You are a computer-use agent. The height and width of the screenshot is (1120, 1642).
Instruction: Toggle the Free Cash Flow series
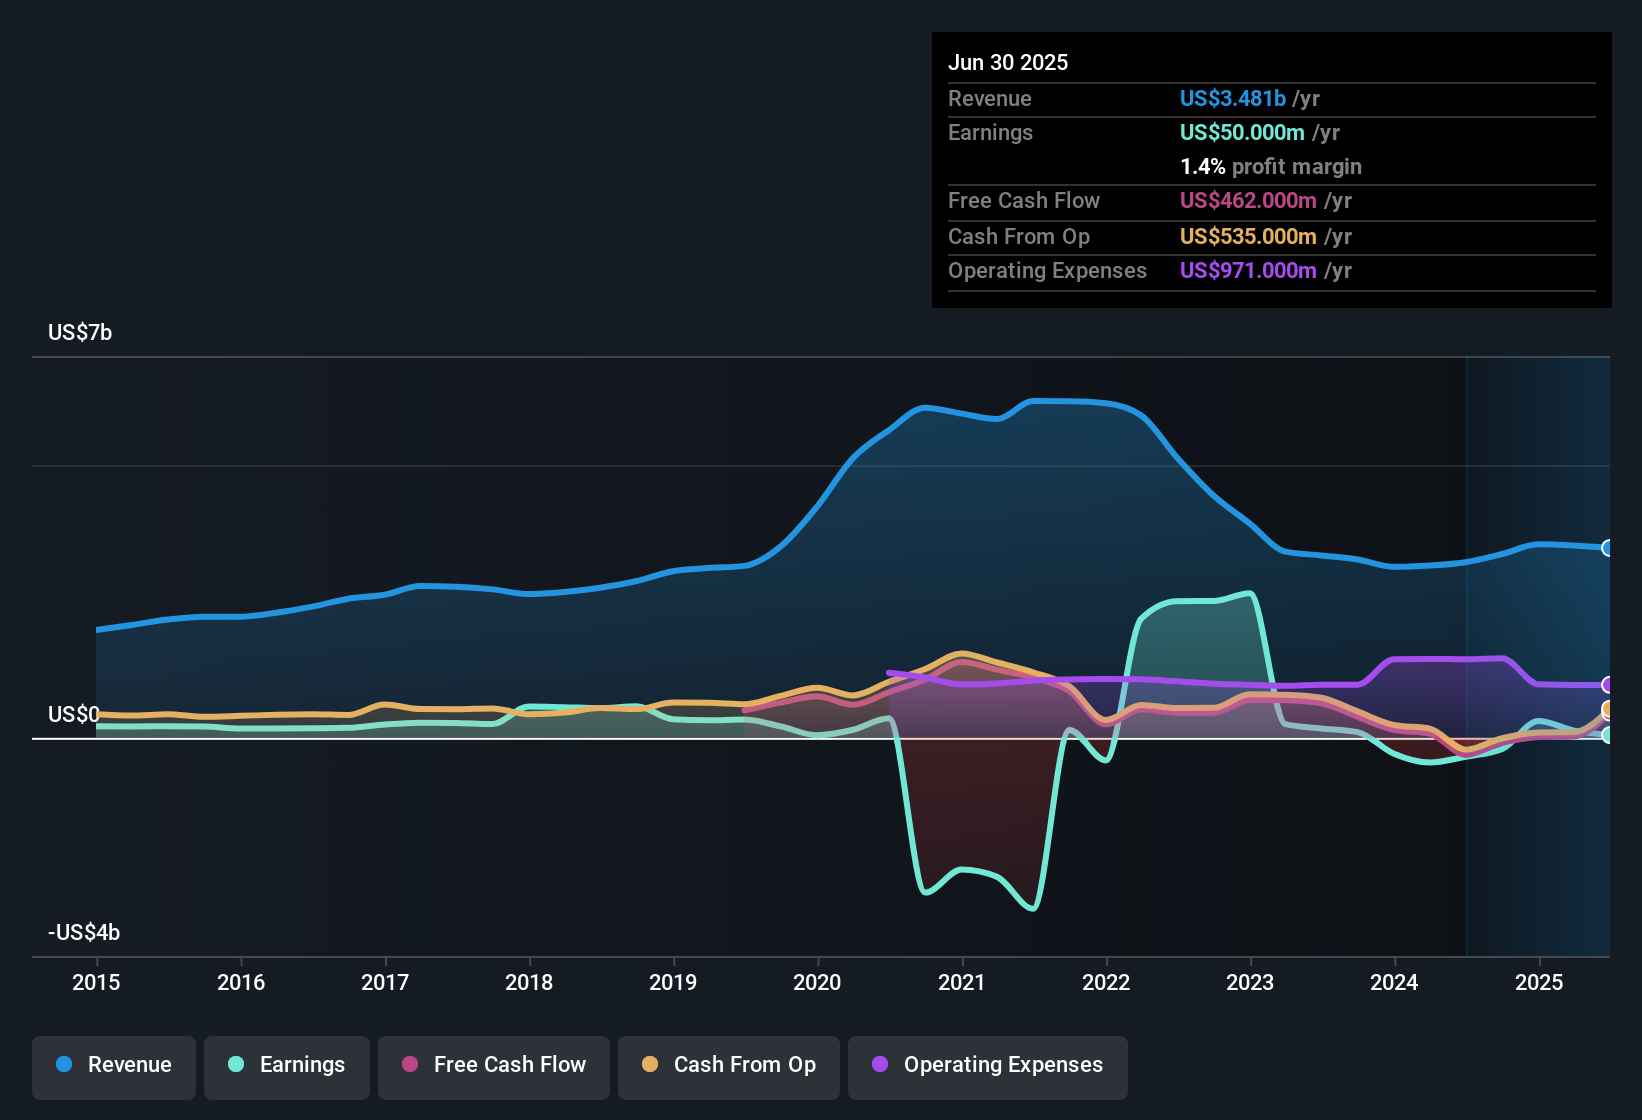494,1067
